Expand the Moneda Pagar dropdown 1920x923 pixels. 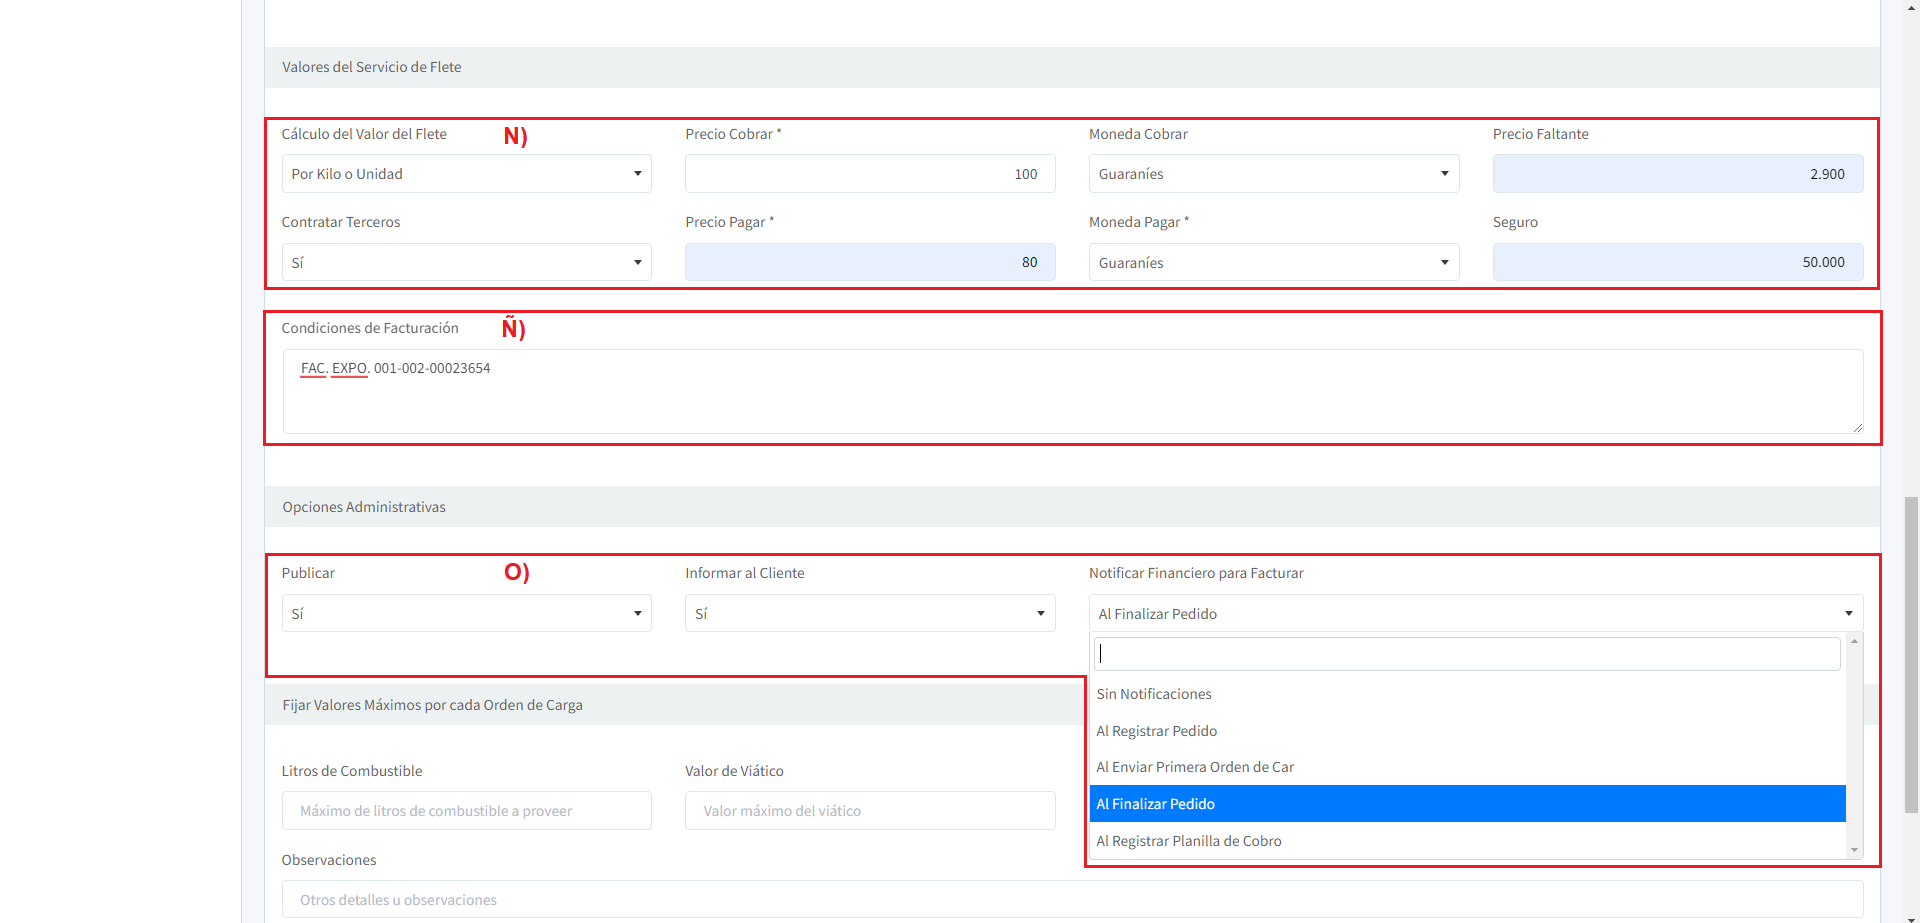1273,263
